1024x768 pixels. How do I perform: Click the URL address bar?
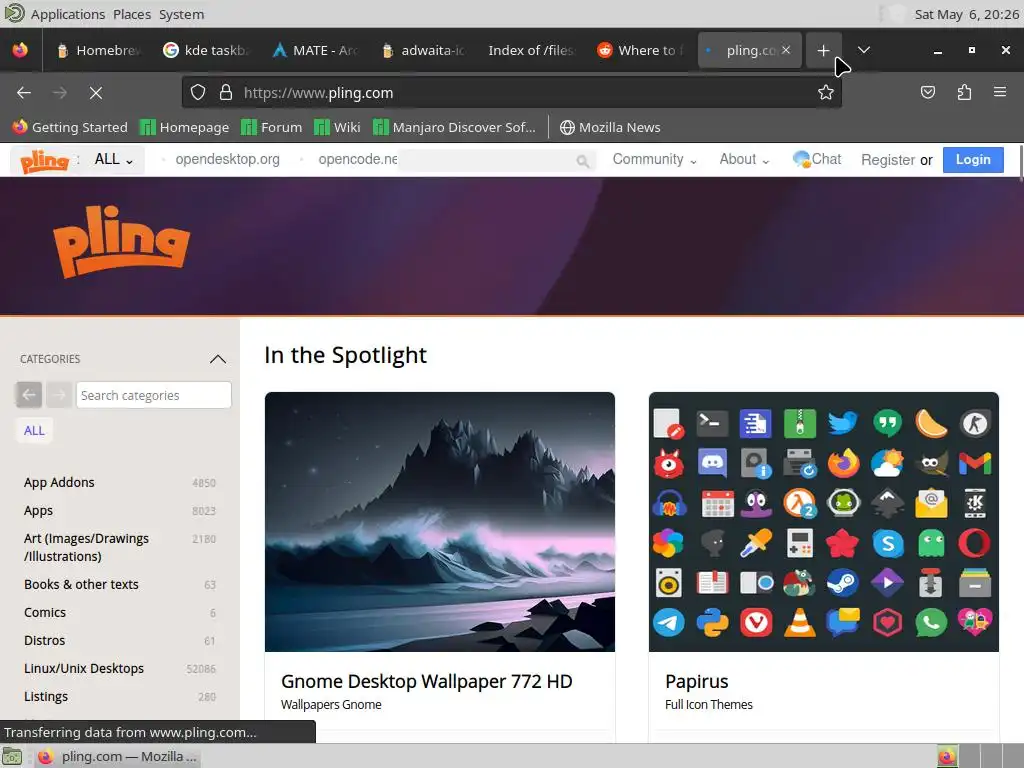click(511, 93)
